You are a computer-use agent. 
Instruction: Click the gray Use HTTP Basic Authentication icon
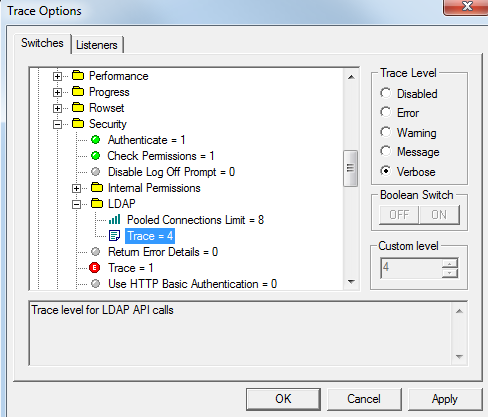(96, 284)
